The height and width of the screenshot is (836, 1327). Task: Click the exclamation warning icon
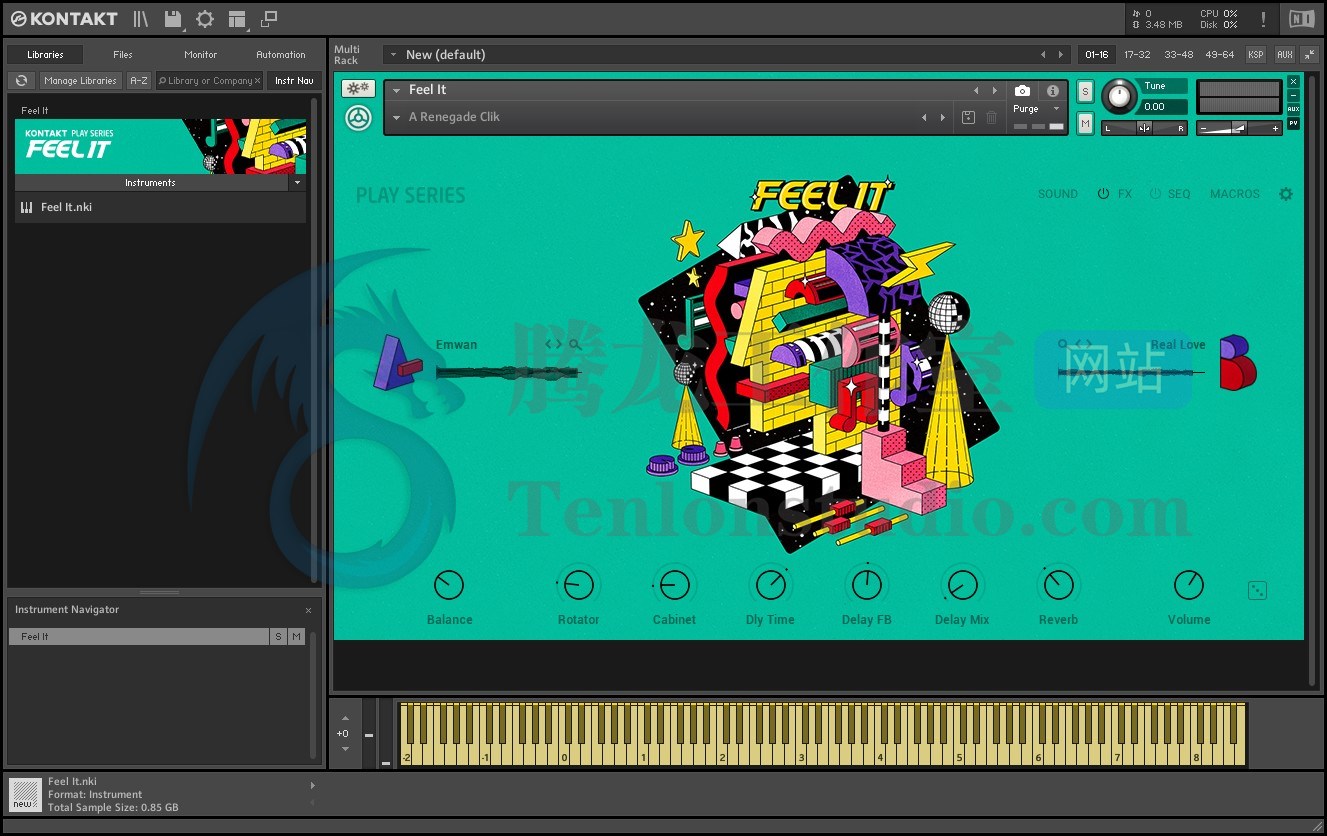pyautogui.click(x=1263, y=19)
